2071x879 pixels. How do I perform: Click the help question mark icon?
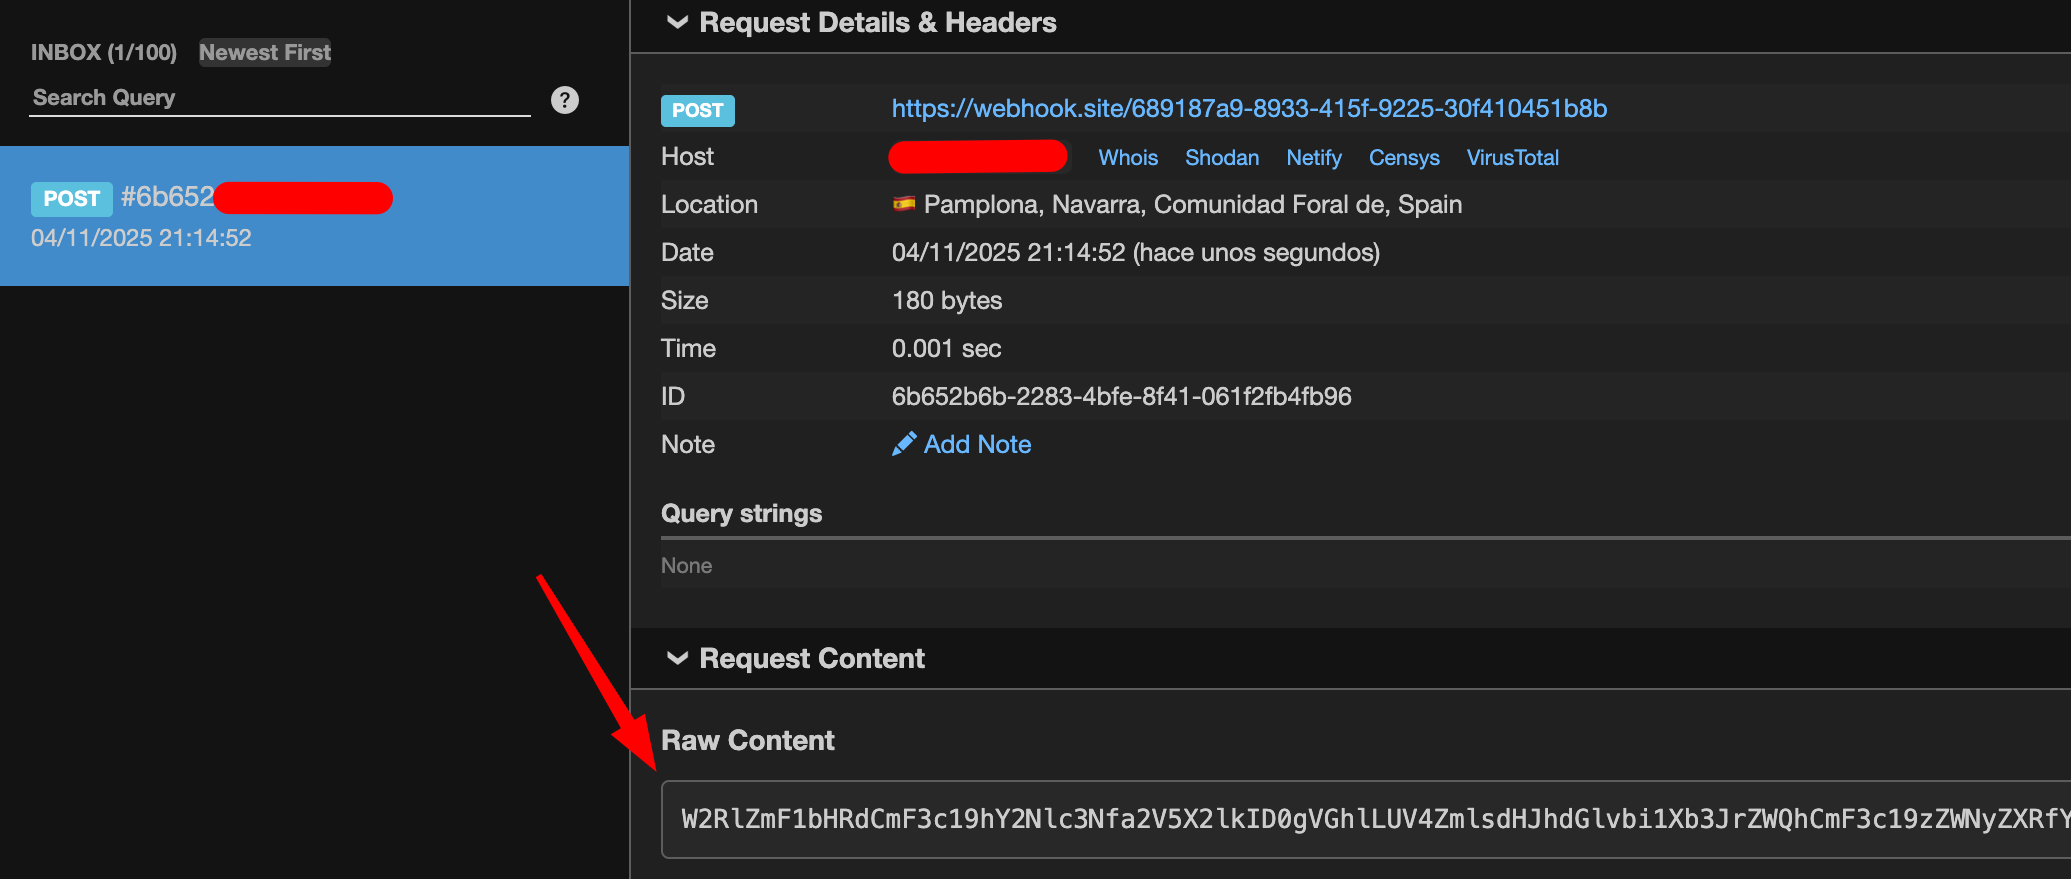[x=564, y=100]
